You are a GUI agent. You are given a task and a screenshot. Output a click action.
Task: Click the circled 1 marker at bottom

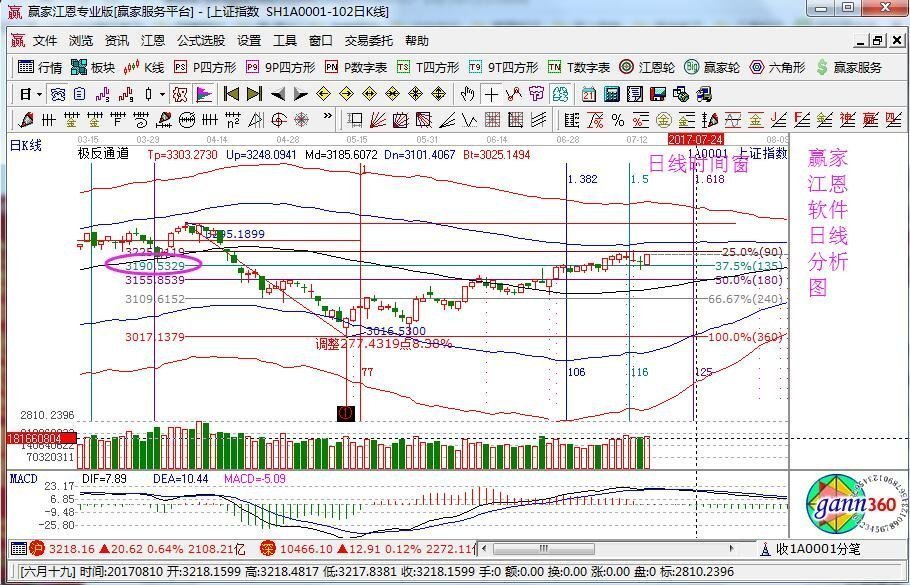point(346,413)
